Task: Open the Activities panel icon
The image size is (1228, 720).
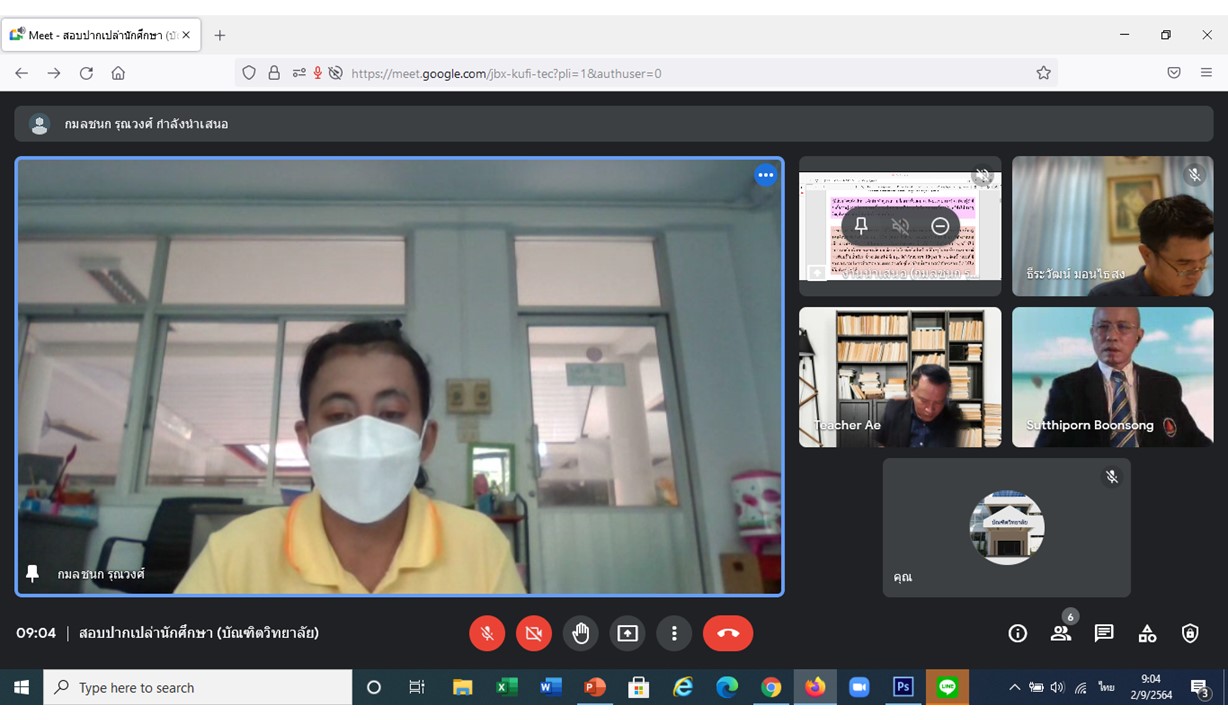Action: coord(1147,633)
